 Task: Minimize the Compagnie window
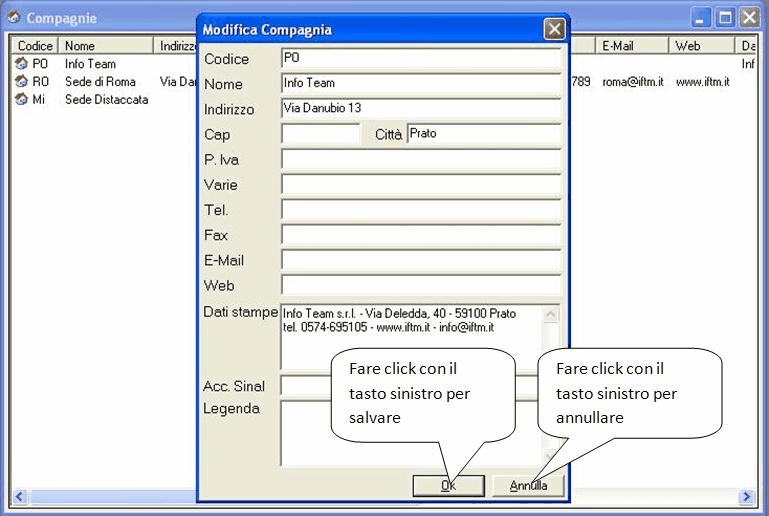700,18
